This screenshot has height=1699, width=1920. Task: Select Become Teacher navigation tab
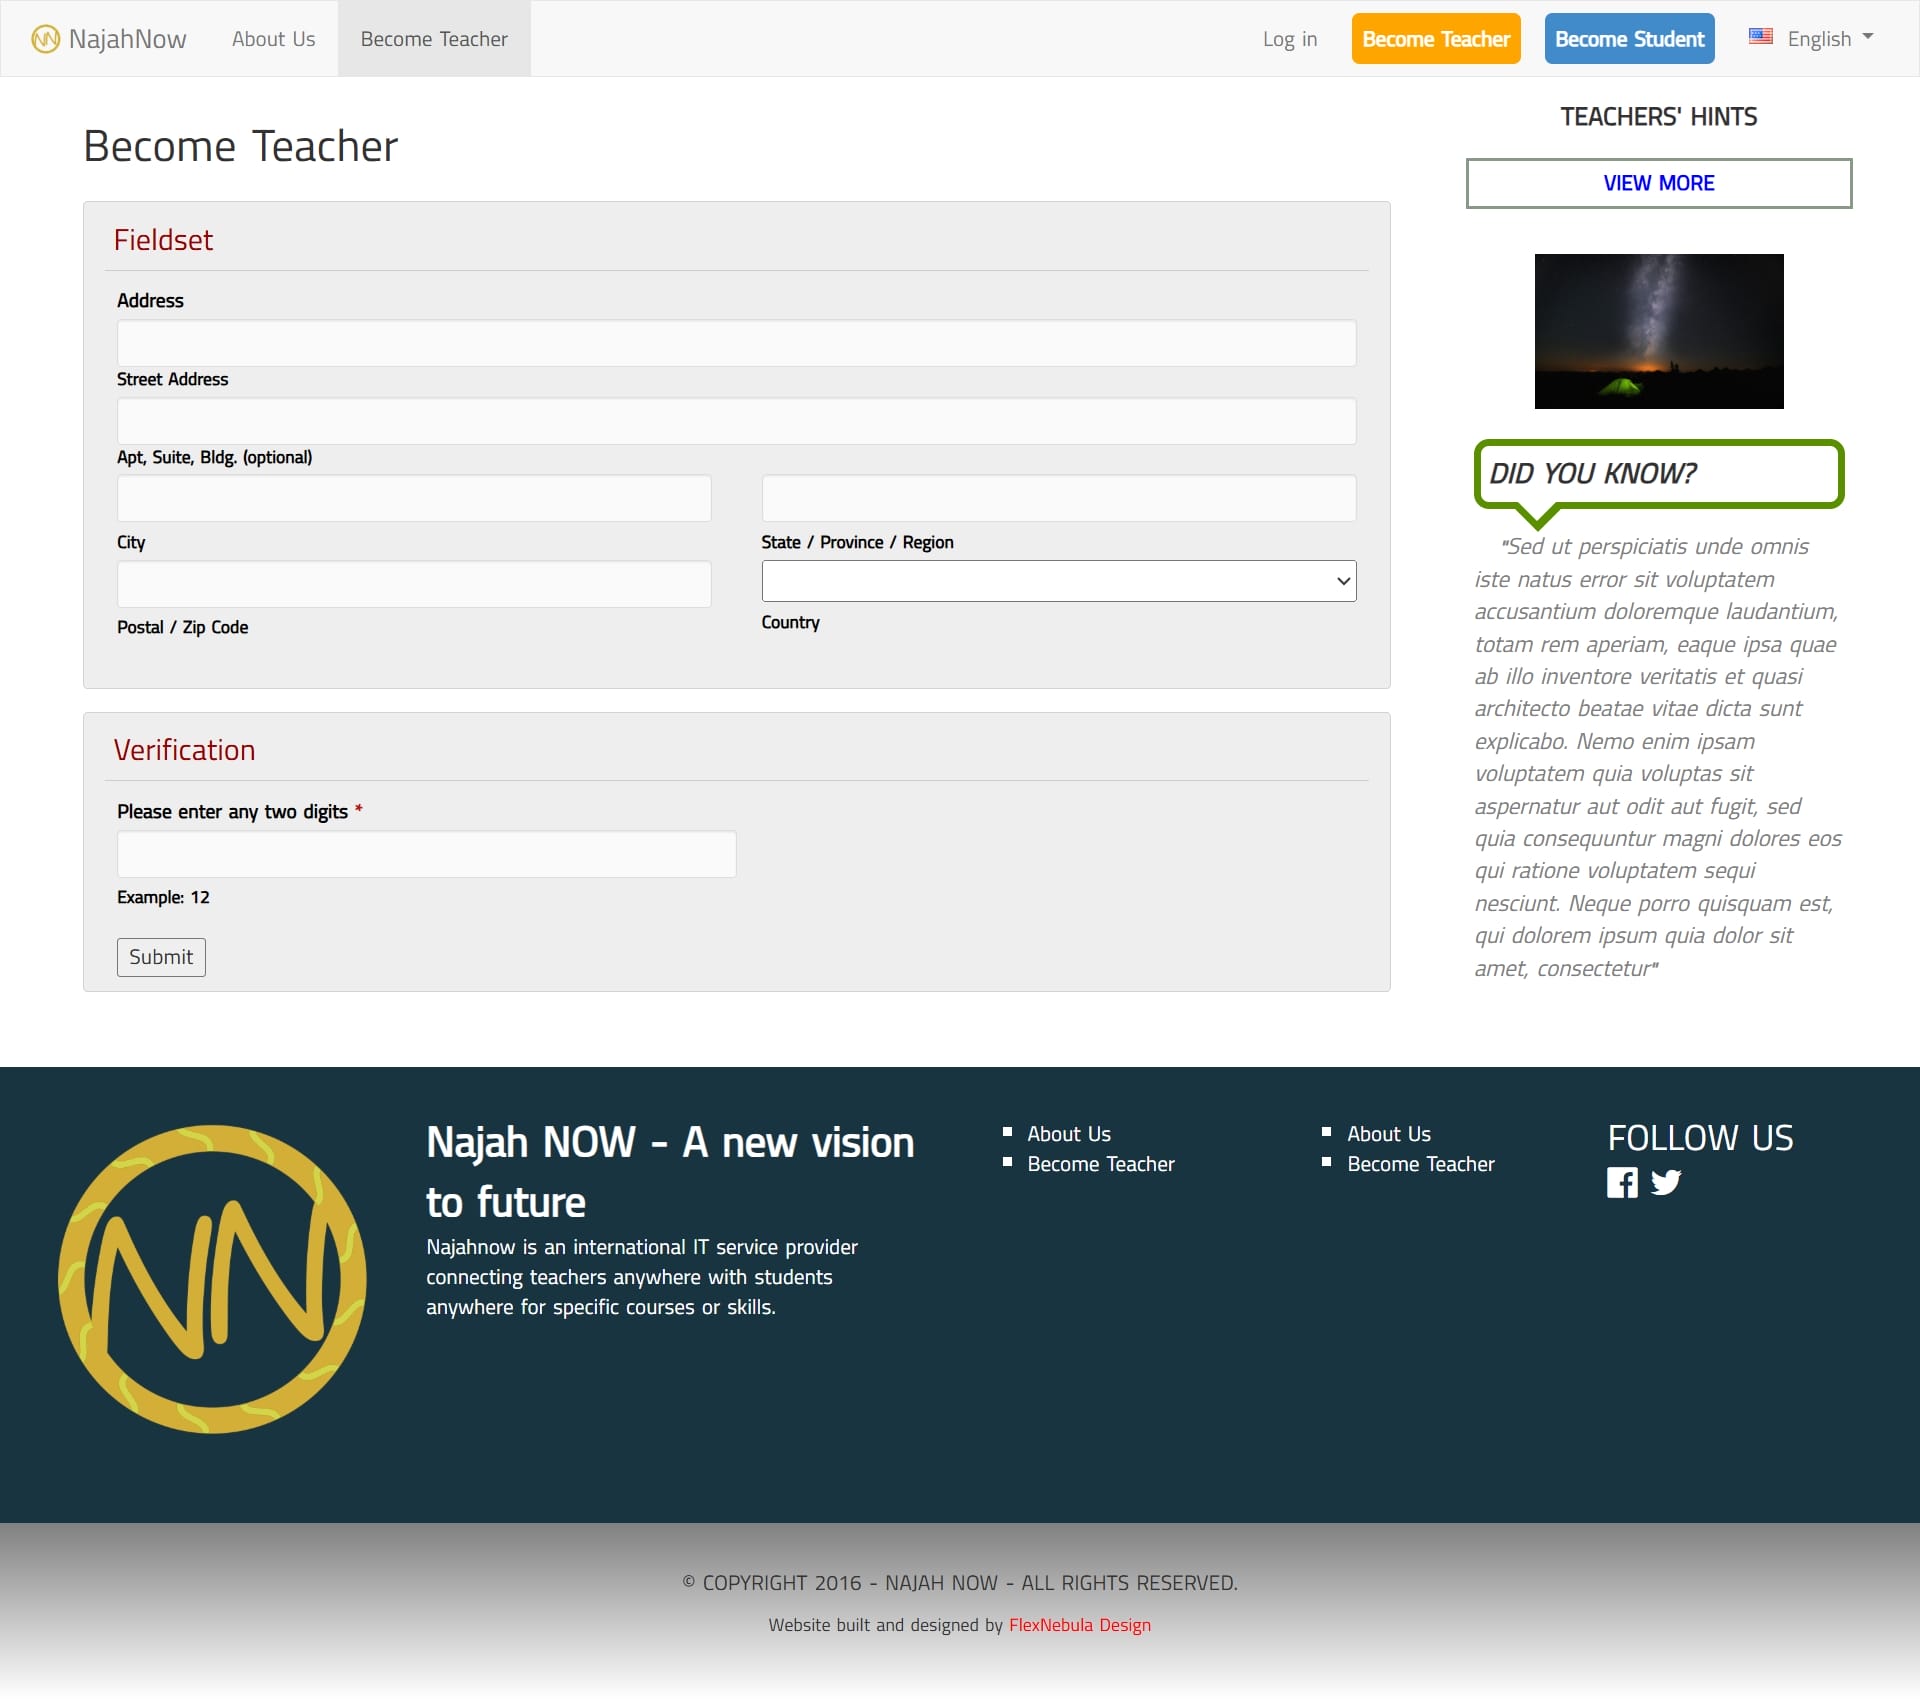tap(434, 39)
